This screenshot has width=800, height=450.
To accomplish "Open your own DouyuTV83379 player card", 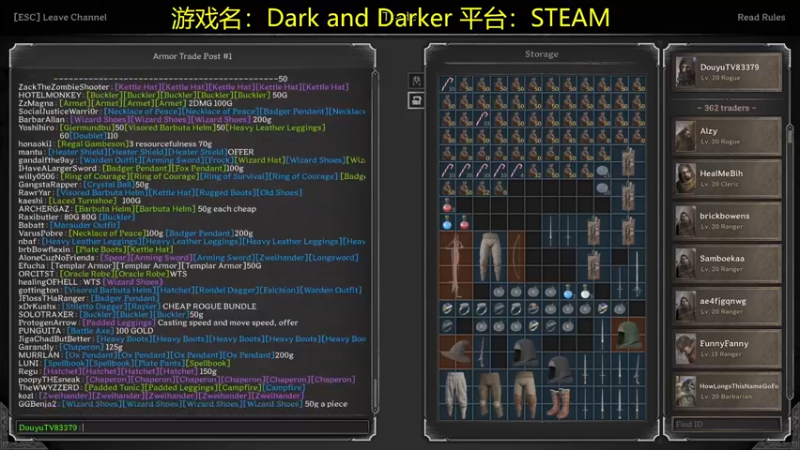I will 727,72.
